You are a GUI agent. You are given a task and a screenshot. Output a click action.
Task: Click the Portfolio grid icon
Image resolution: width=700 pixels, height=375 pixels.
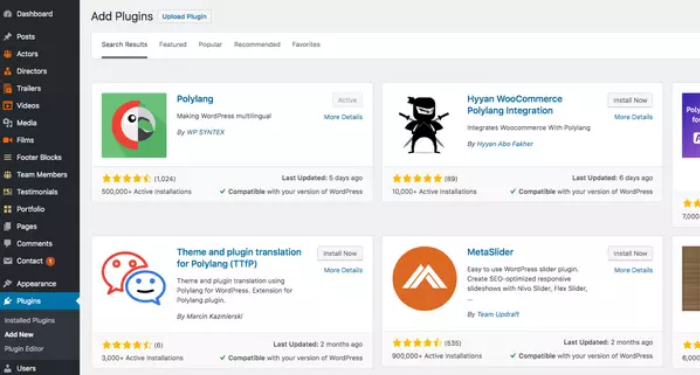tap(7, 209)
